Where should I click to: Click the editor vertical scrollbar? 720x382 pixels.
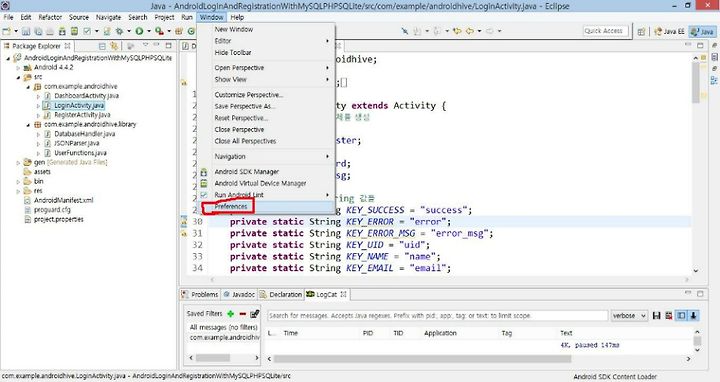697,83
